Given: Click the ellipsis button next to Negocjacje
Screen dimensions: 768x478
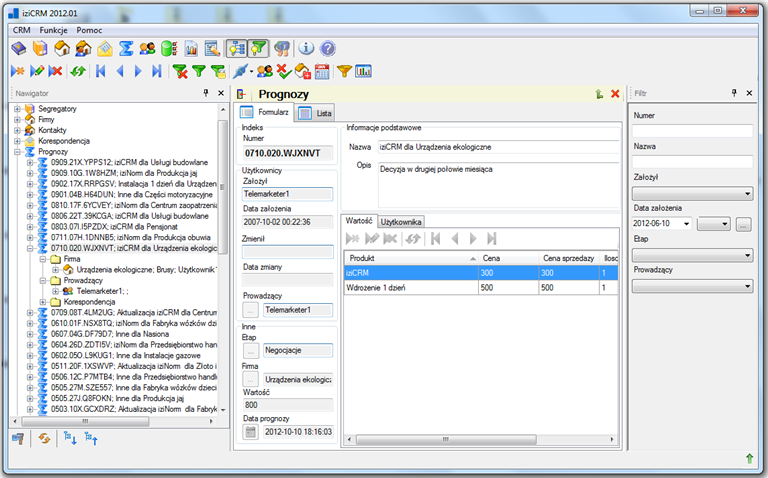Looking at the screenshot, I should [250, 351].
